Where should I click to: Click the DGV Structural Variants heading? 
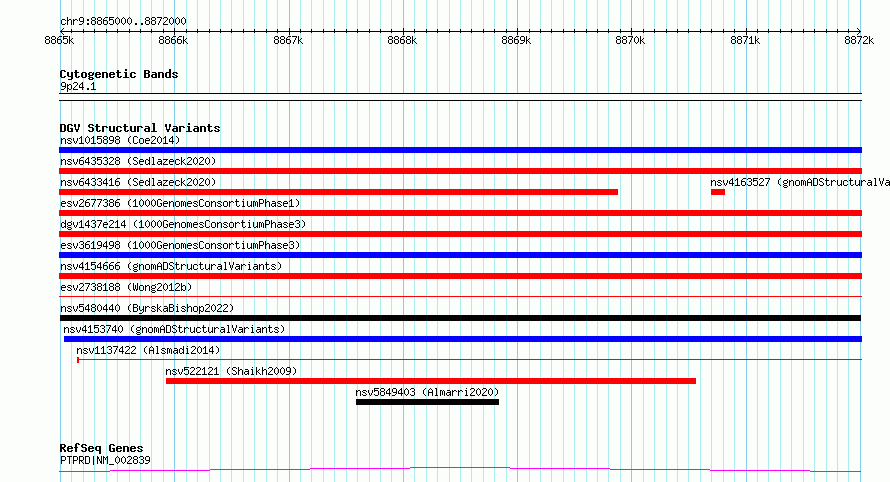point(140,128)
